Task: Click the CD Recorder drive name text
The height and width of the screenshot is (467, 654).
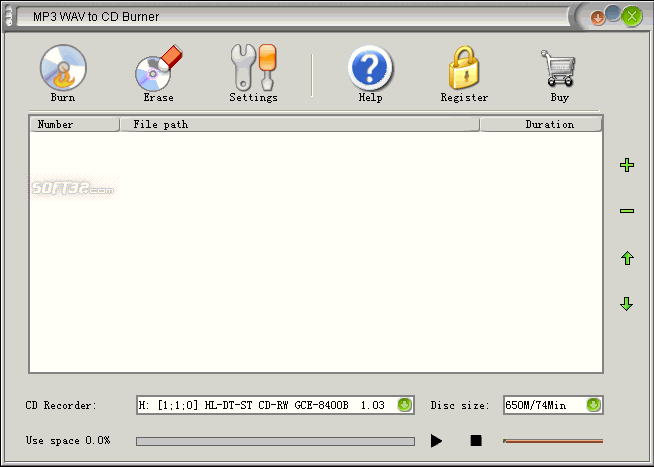Action: pyautogui.click(x=262, y=405)
